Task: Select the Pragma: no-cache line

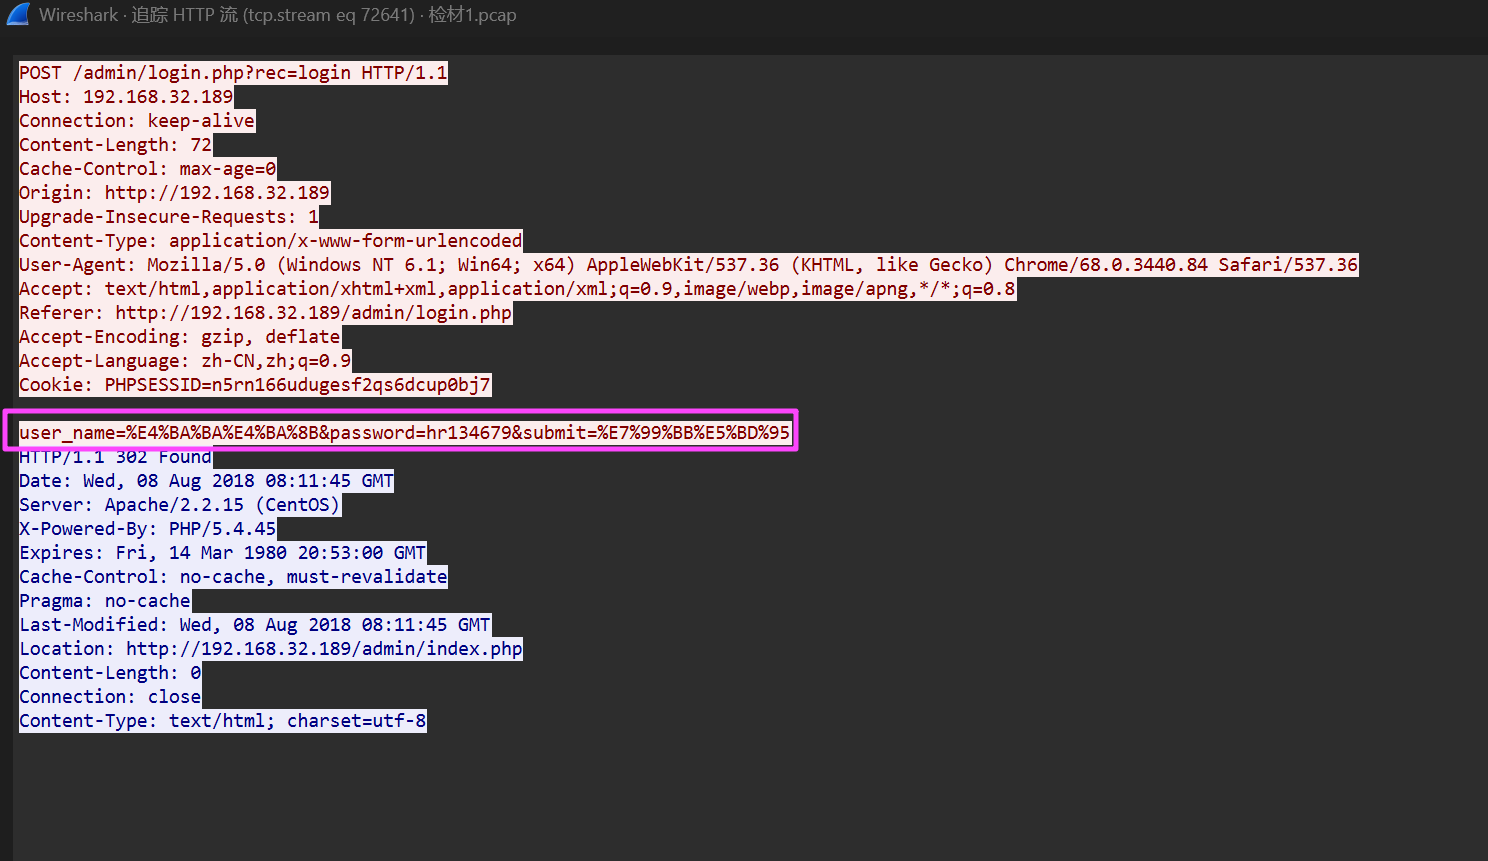Action: [x=105, y=601]
